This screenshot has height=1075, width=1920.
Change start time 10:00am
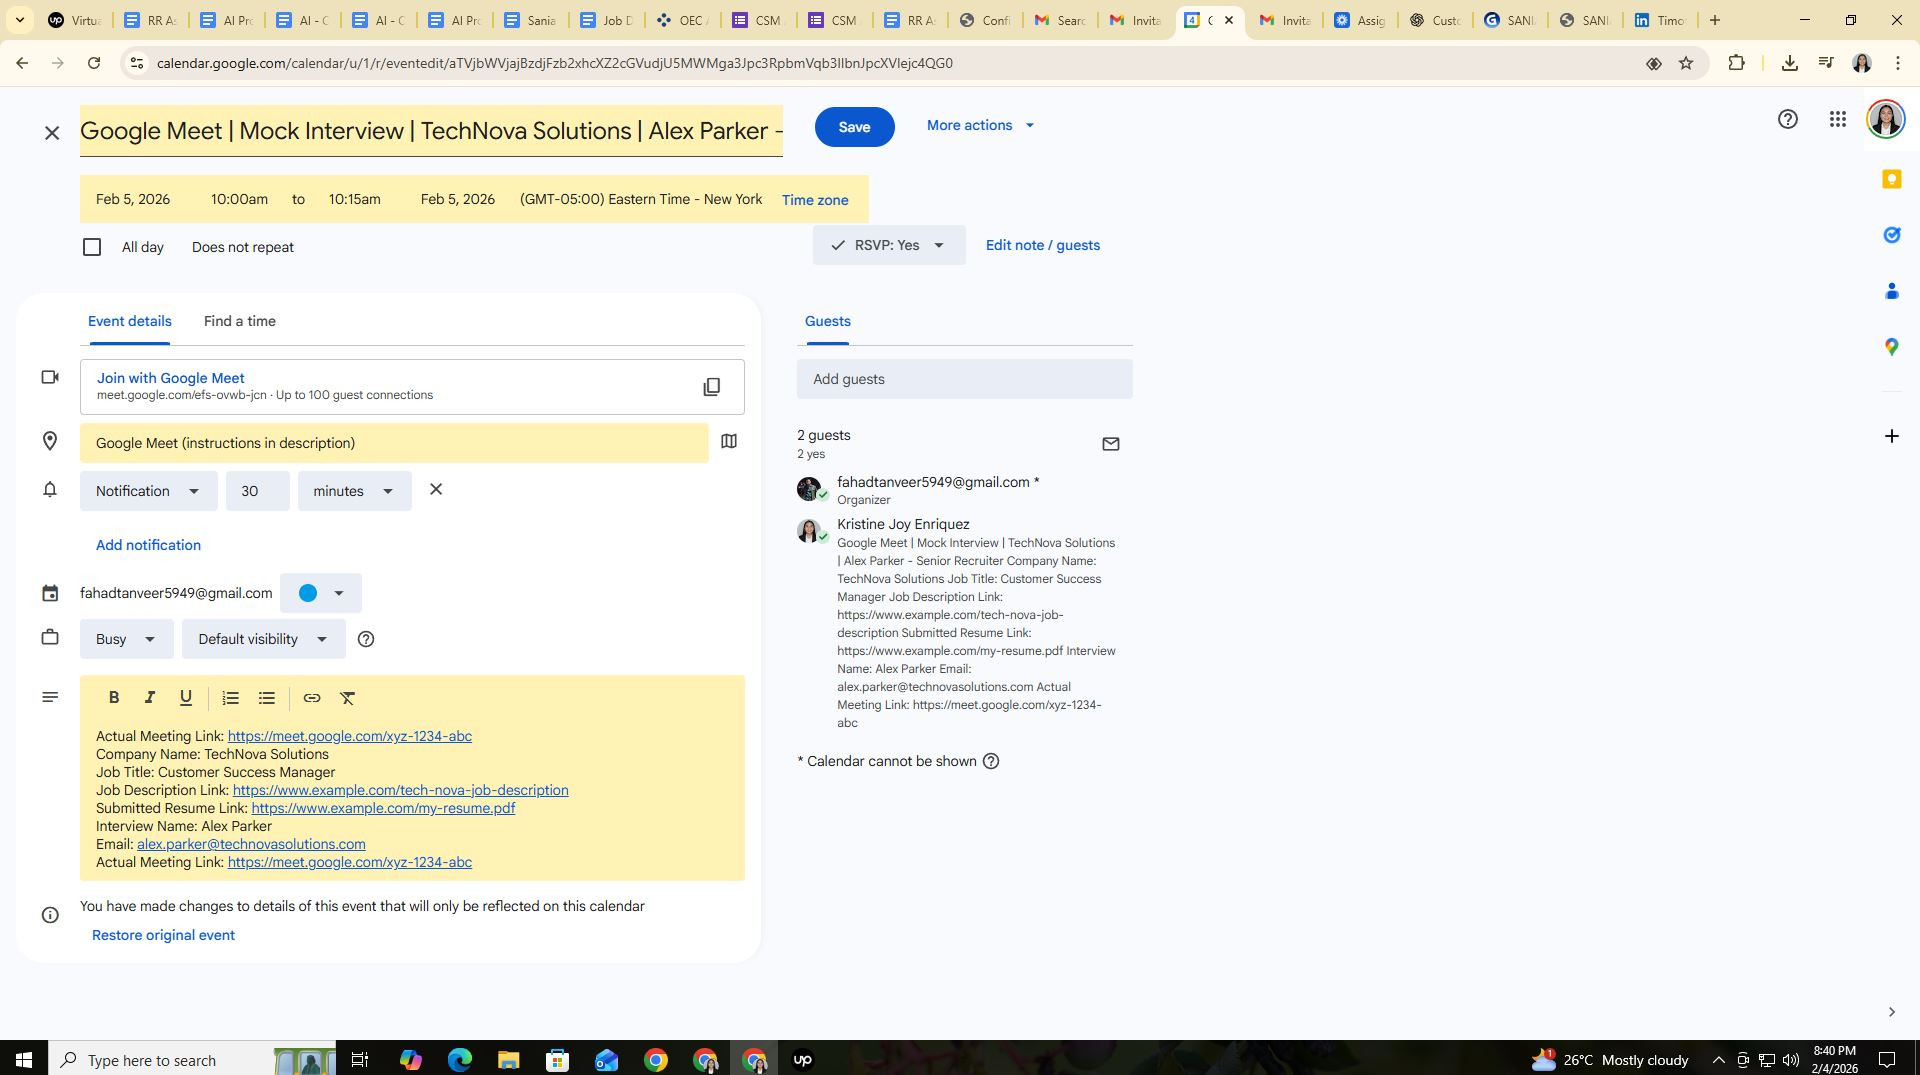(x=239, y=199)
